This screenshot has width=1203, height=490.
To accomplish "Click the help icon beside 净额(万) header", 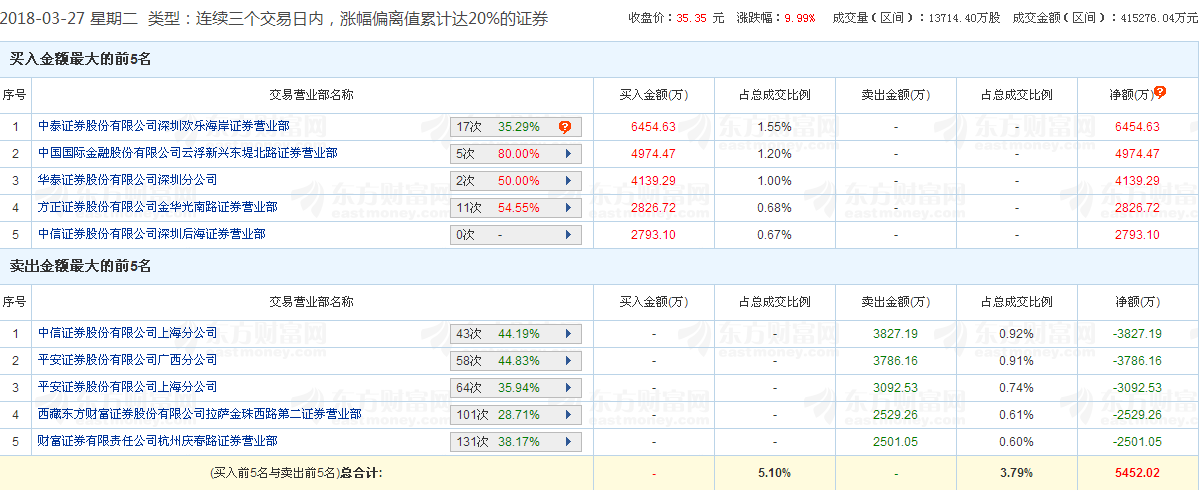I will [1160, 92].
